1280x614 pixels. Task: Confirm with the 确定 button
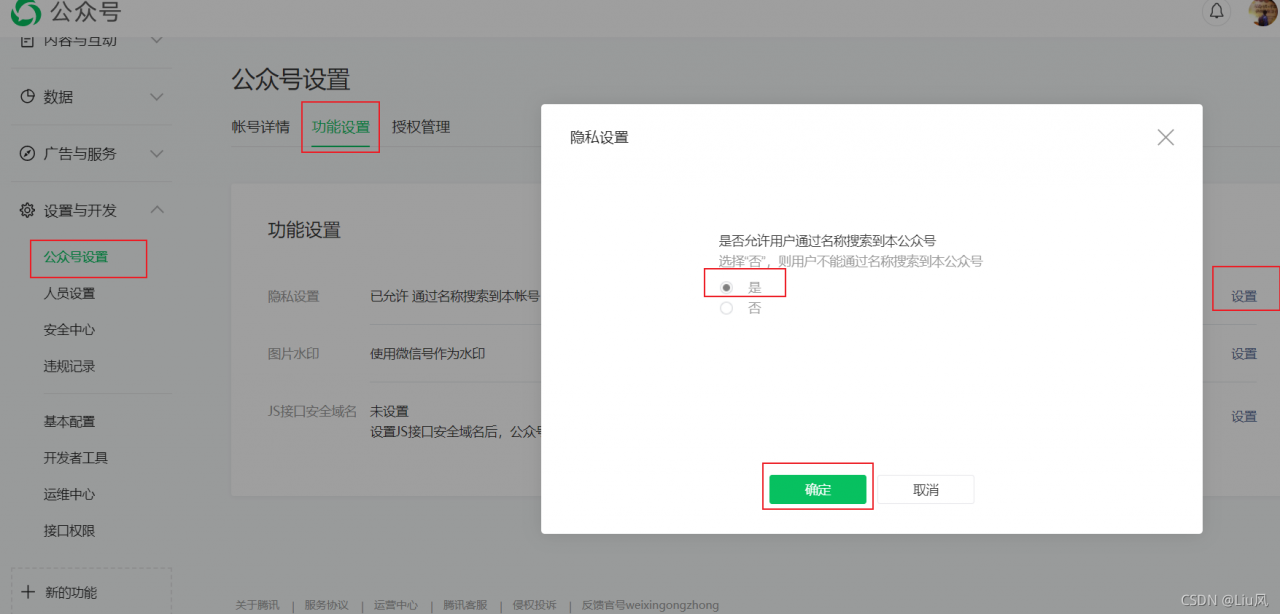tap(818, 488)
